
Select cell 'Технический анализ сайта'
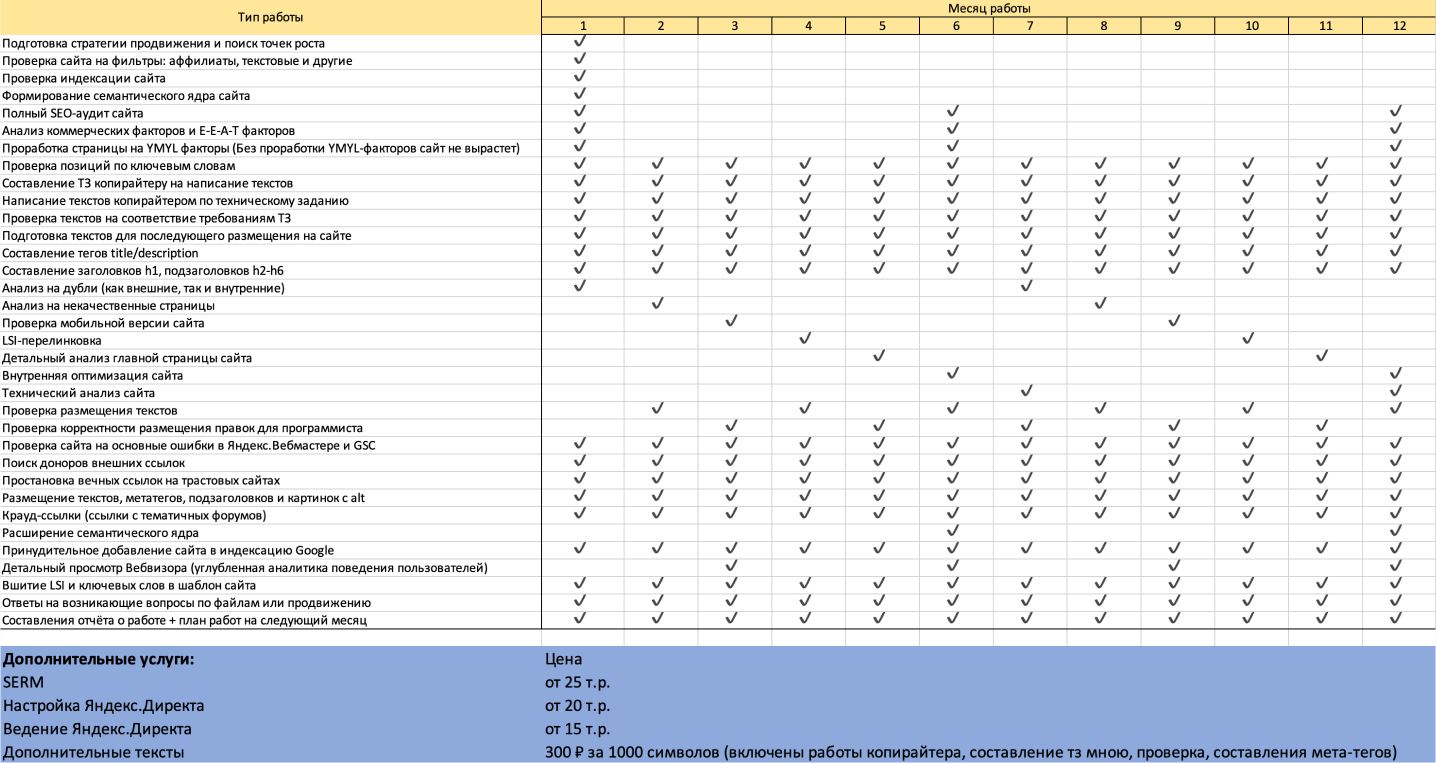(271, 393)
